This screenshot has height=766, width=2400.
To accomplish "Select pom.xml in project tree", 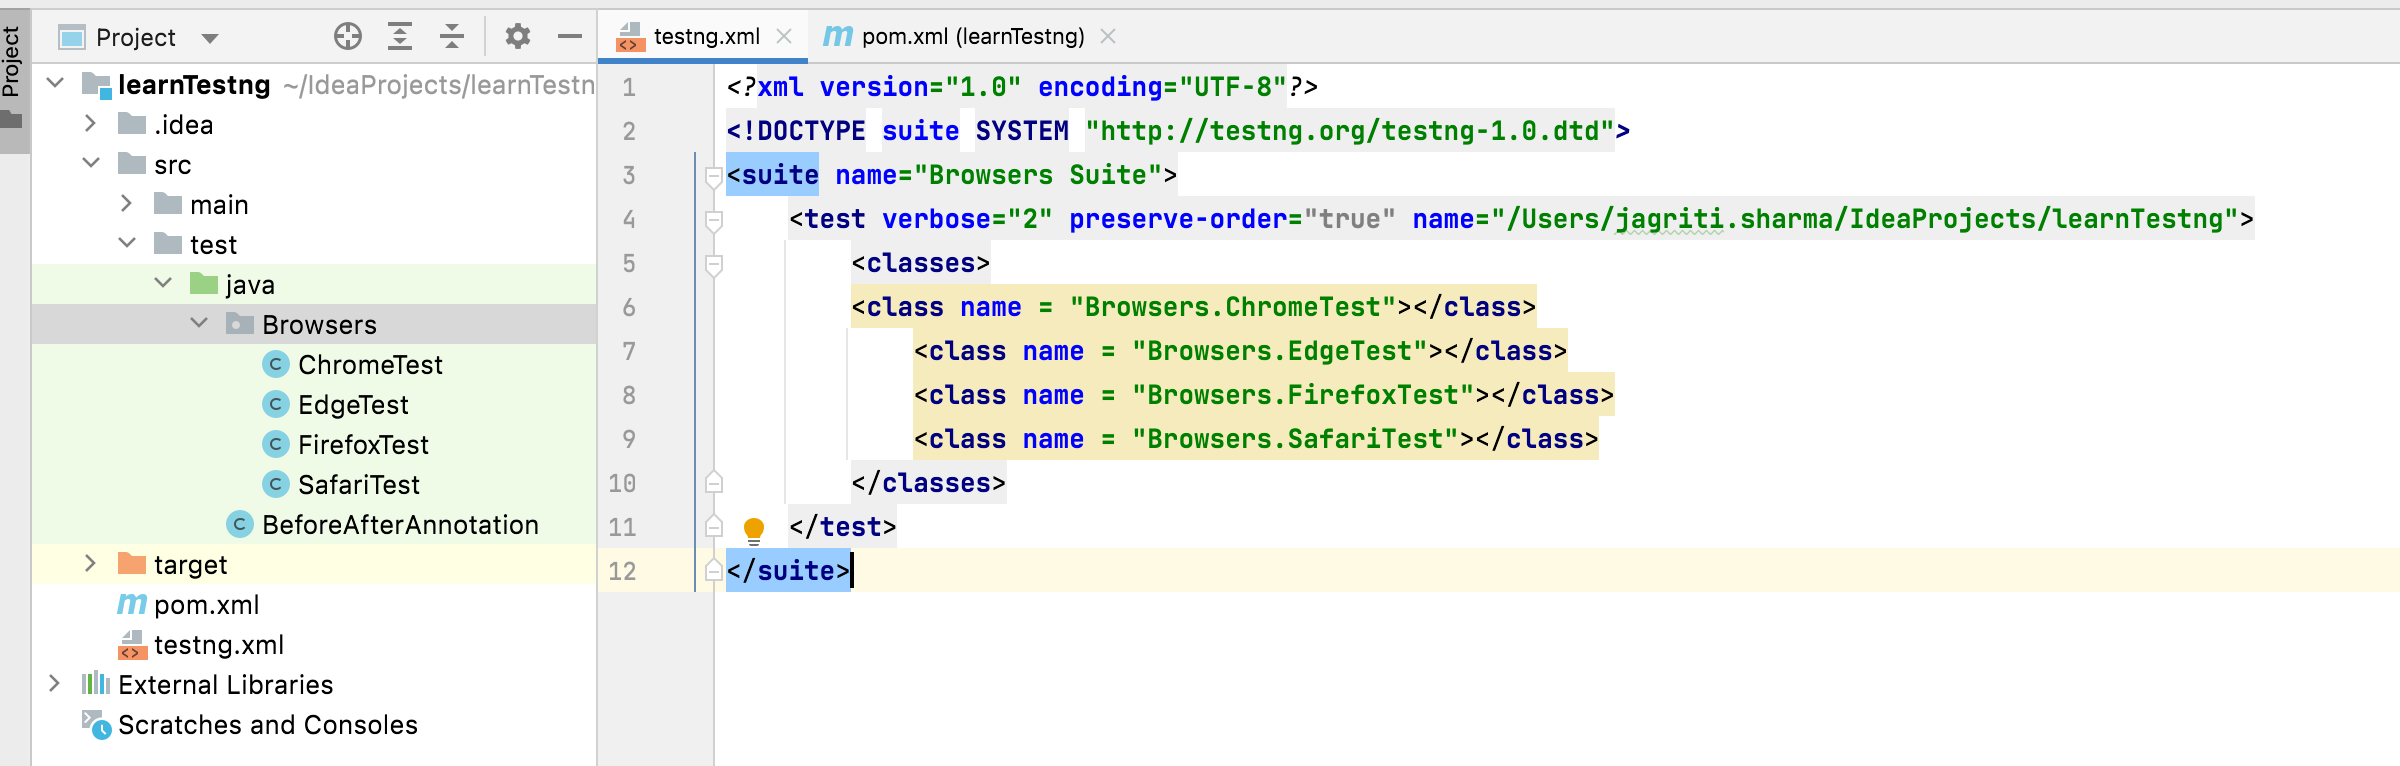I will [207, 605].
